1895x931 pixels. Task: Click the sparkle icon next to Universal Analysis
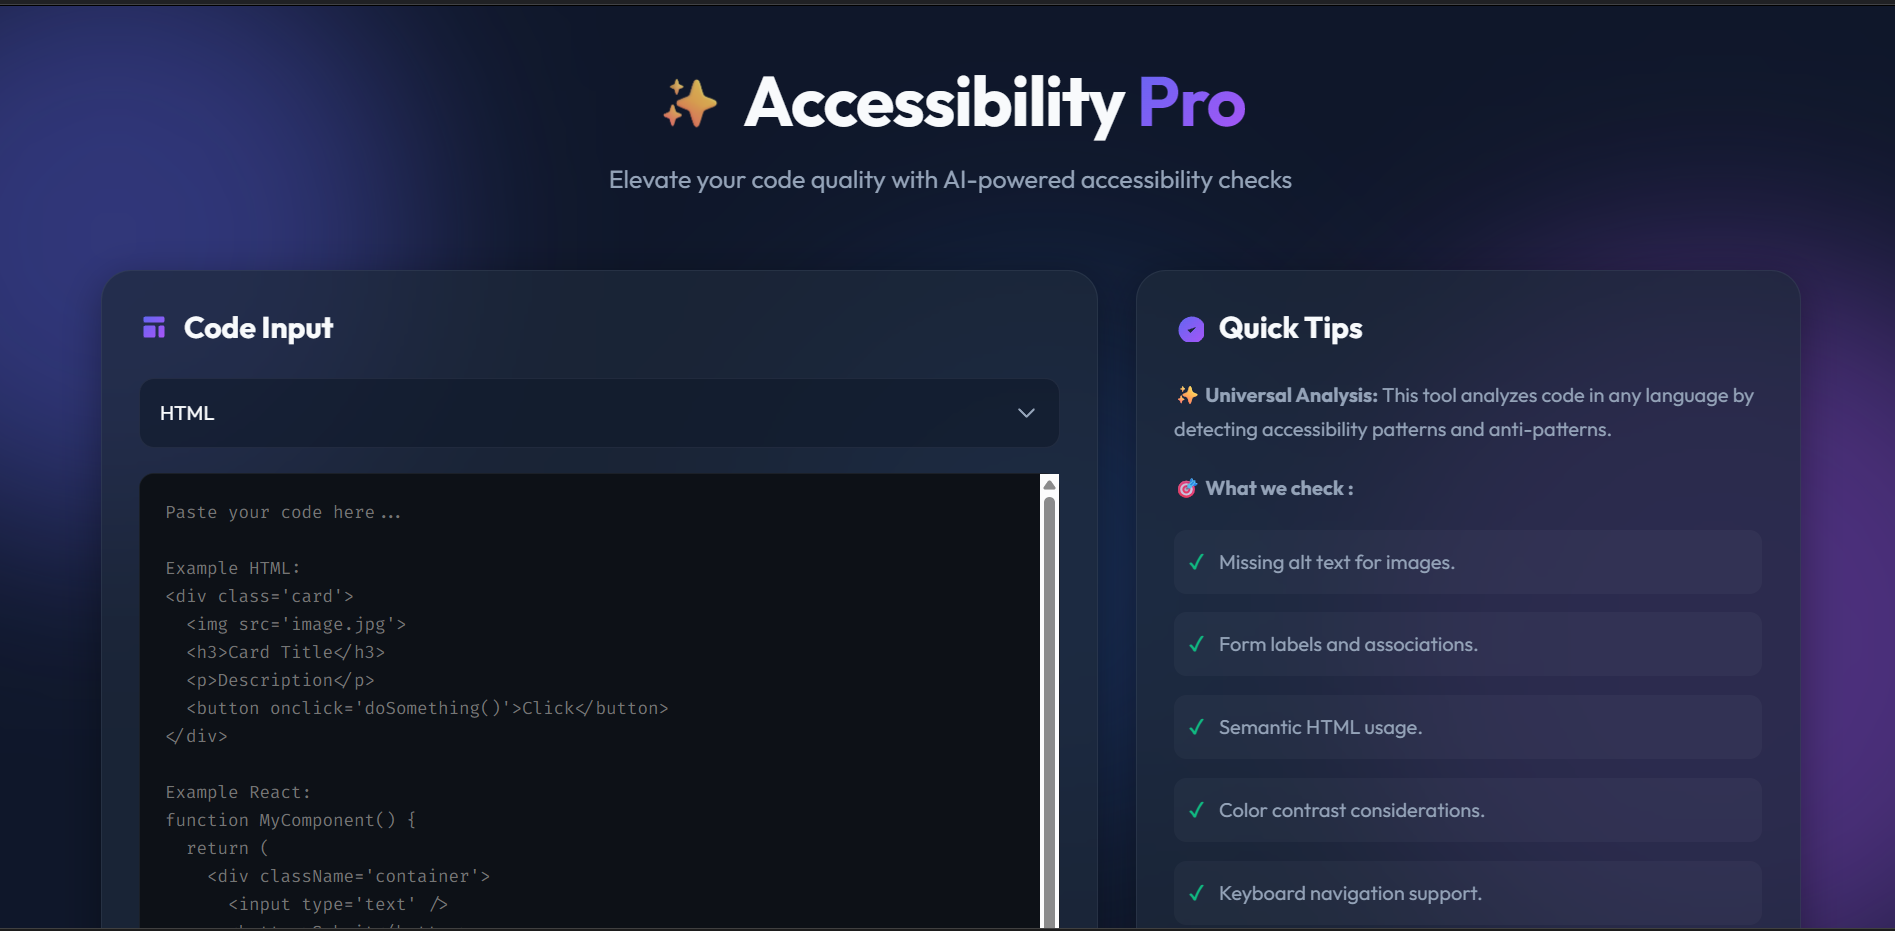coord(1186,394)
